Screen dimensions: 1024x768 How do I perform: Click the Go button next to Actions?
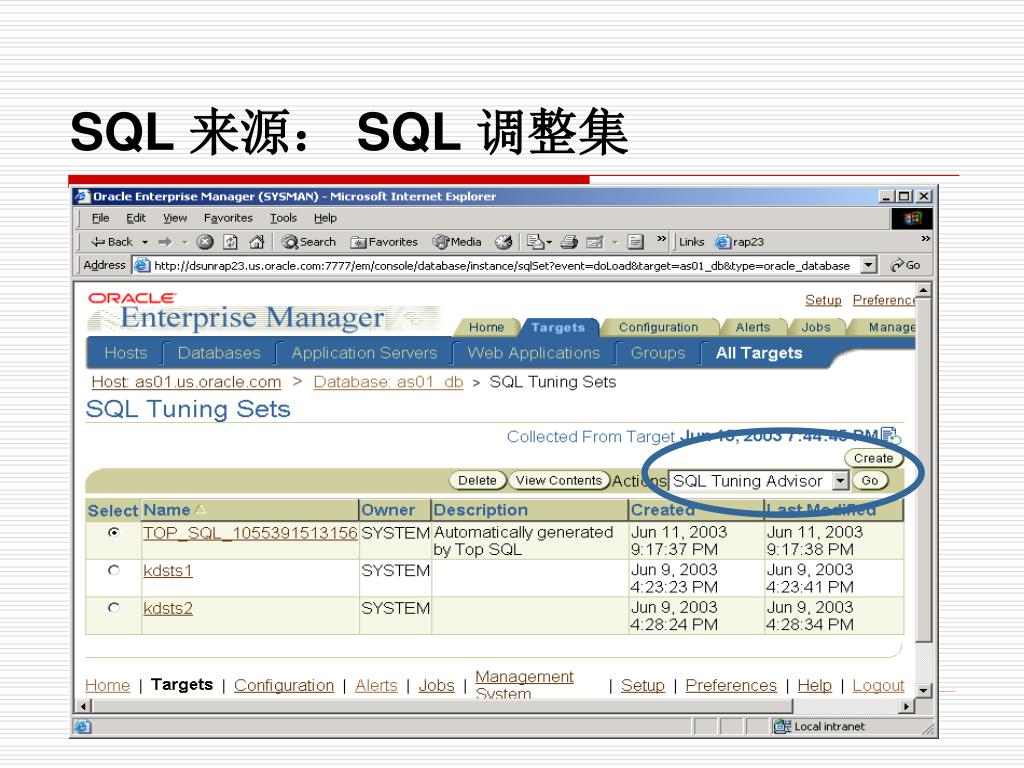pos(870,481)
